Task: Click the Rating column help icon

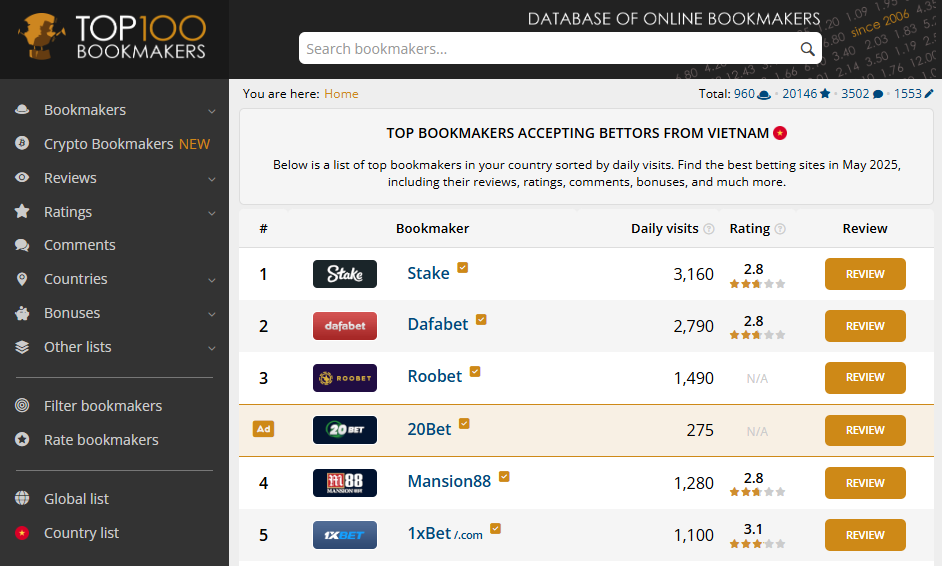Action: pyautogui.click(x=780, y=229)
